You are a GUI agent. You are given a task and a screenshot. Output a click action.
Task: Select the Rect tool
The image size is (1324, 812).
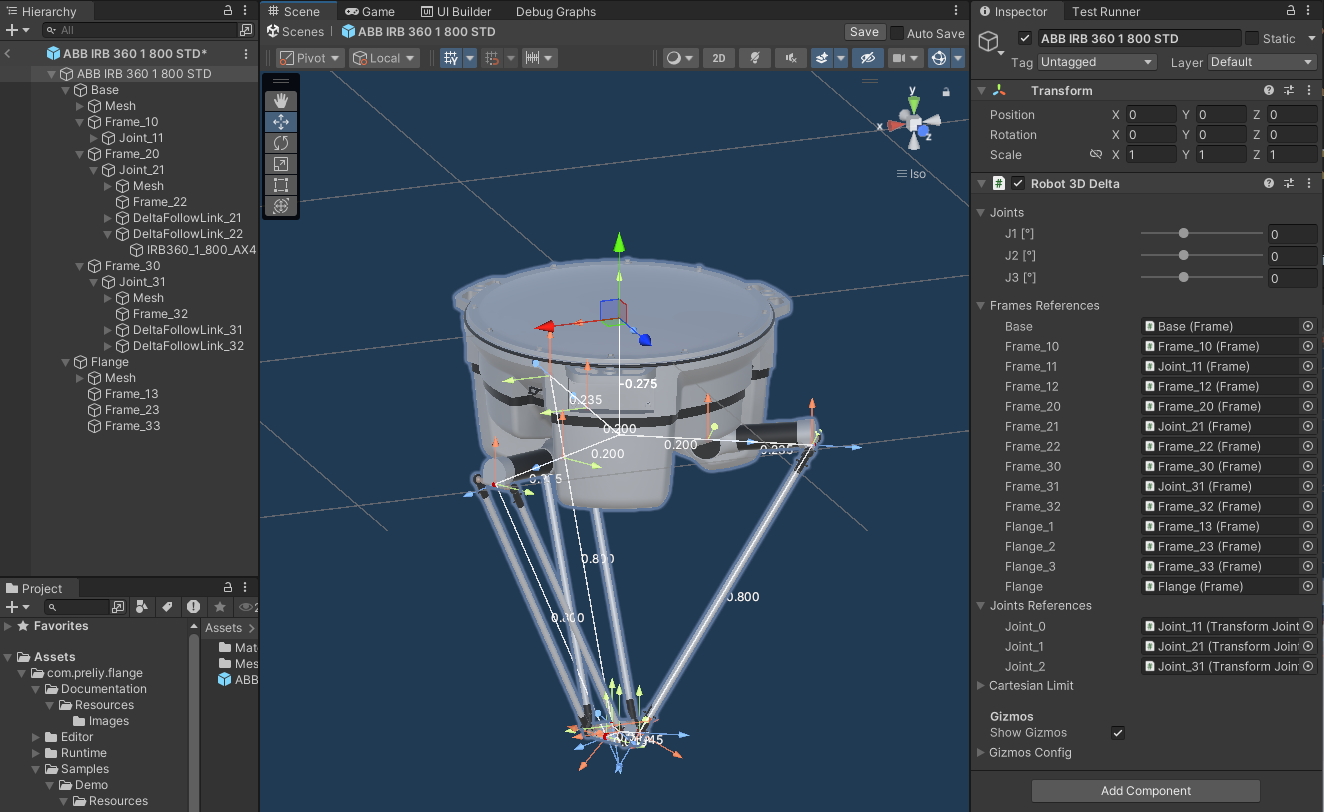tap(281, 185)
